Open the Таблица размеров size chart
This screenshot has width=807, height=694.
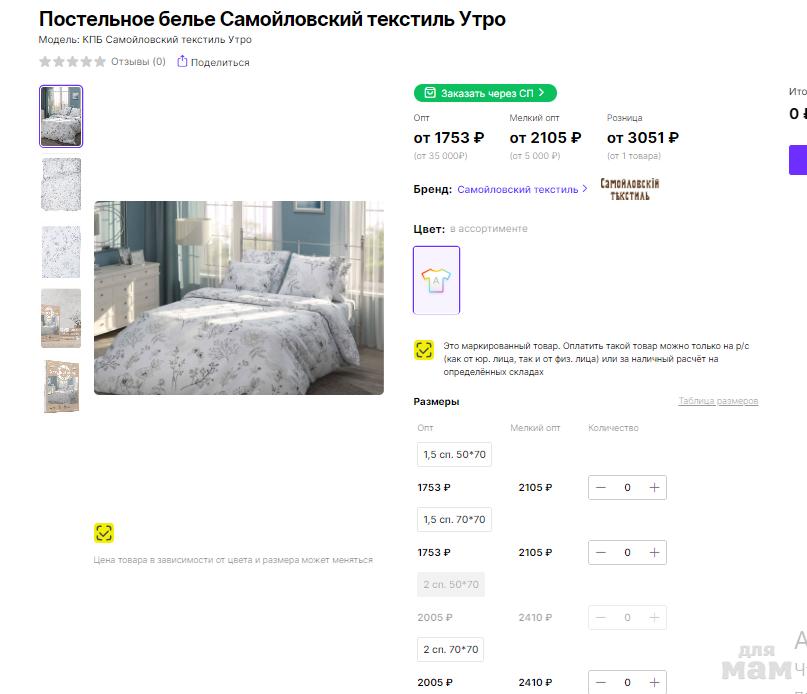pos(718,401)
